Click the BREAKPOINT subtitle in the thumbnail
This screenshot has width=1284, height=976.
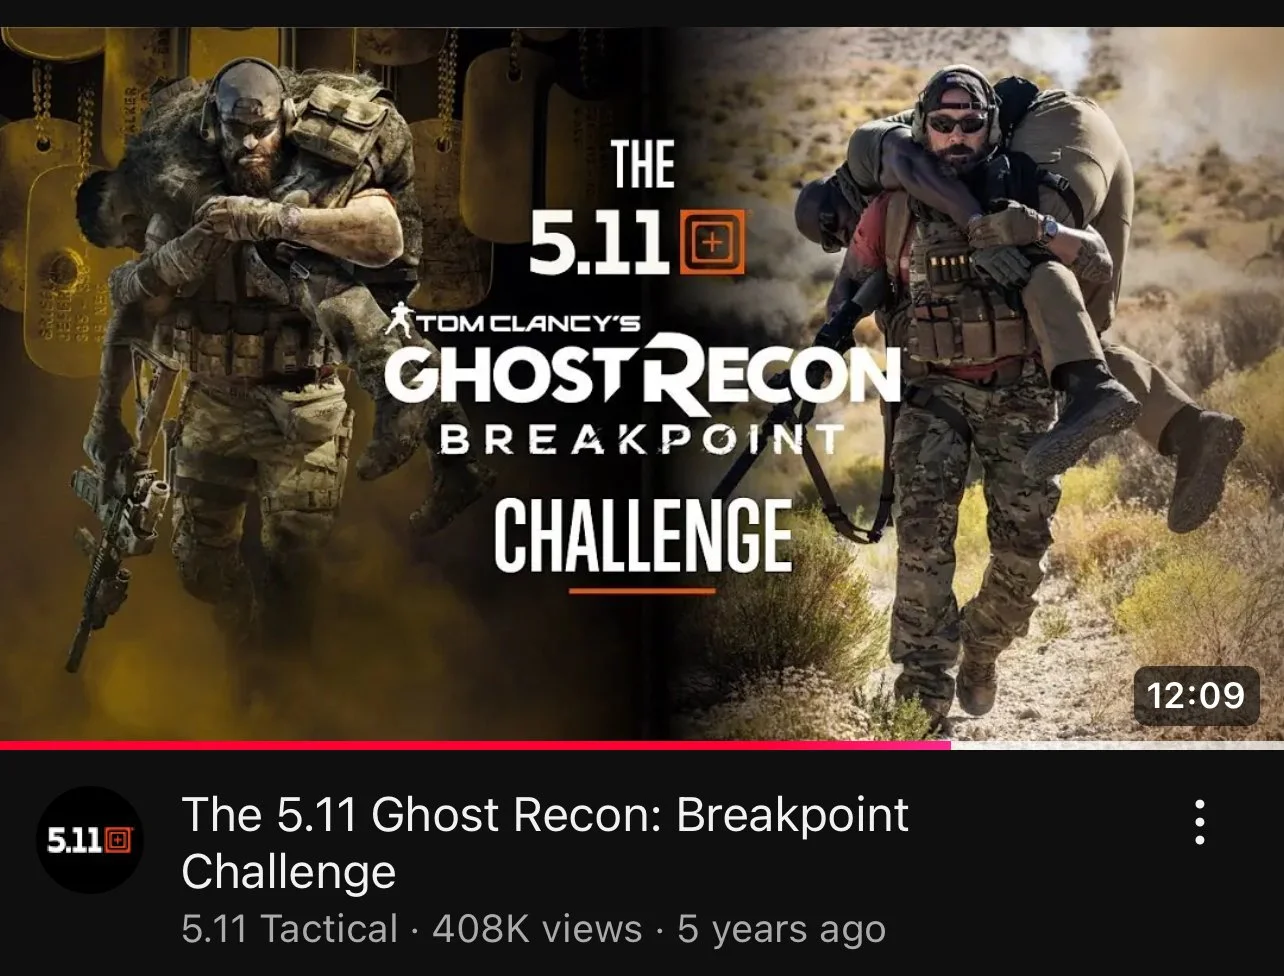[641, 439]
